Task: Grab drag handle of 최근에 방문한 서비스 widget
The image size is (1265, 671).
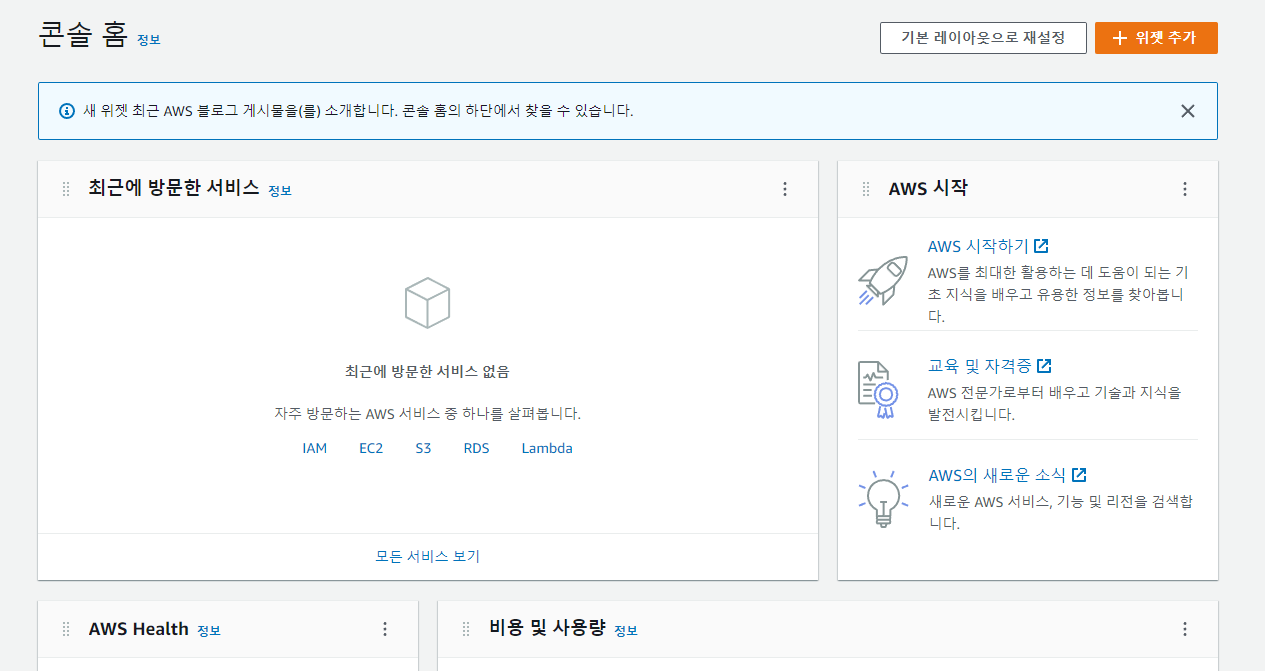Action: click(x=66, y=189)
